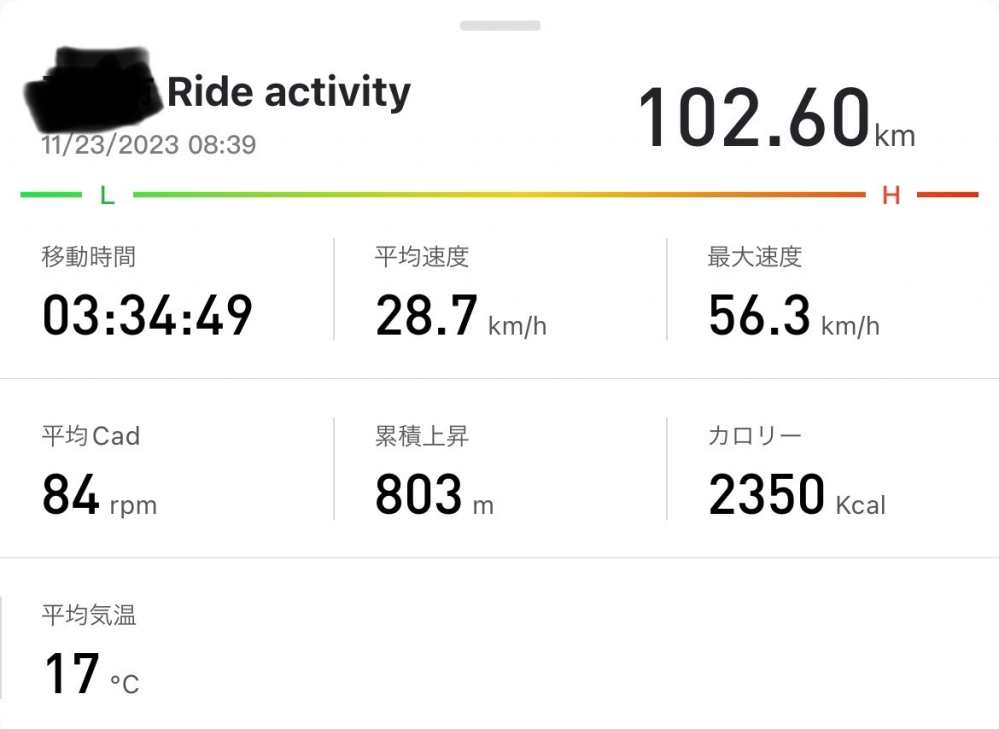Select the Ride activity title
Screen dimensions: 999x729
coord(288,93)
